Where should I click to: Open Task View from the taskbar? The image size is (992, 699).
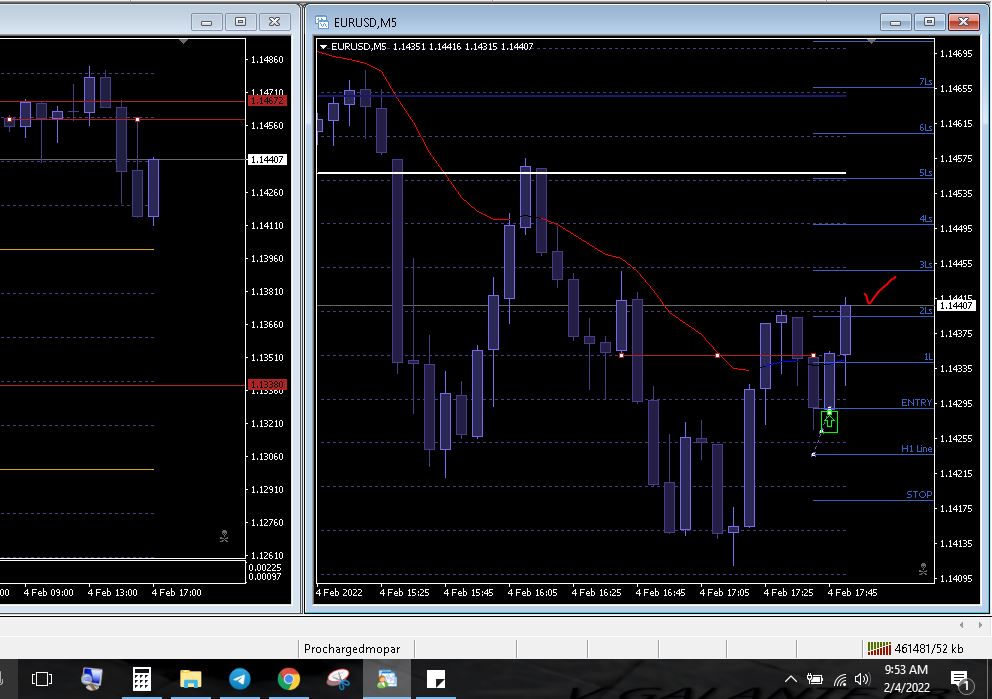tap(42, 679)
